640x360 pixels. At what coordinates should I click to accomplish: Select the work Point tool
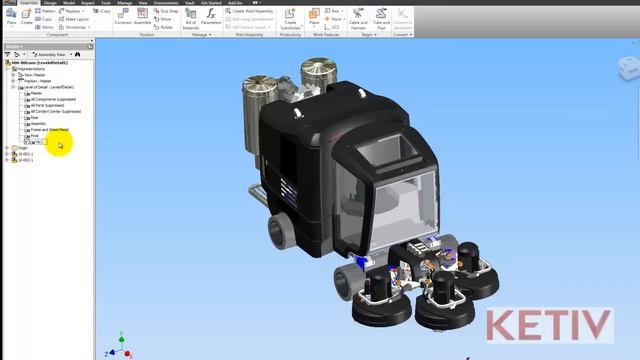[333, 19]
